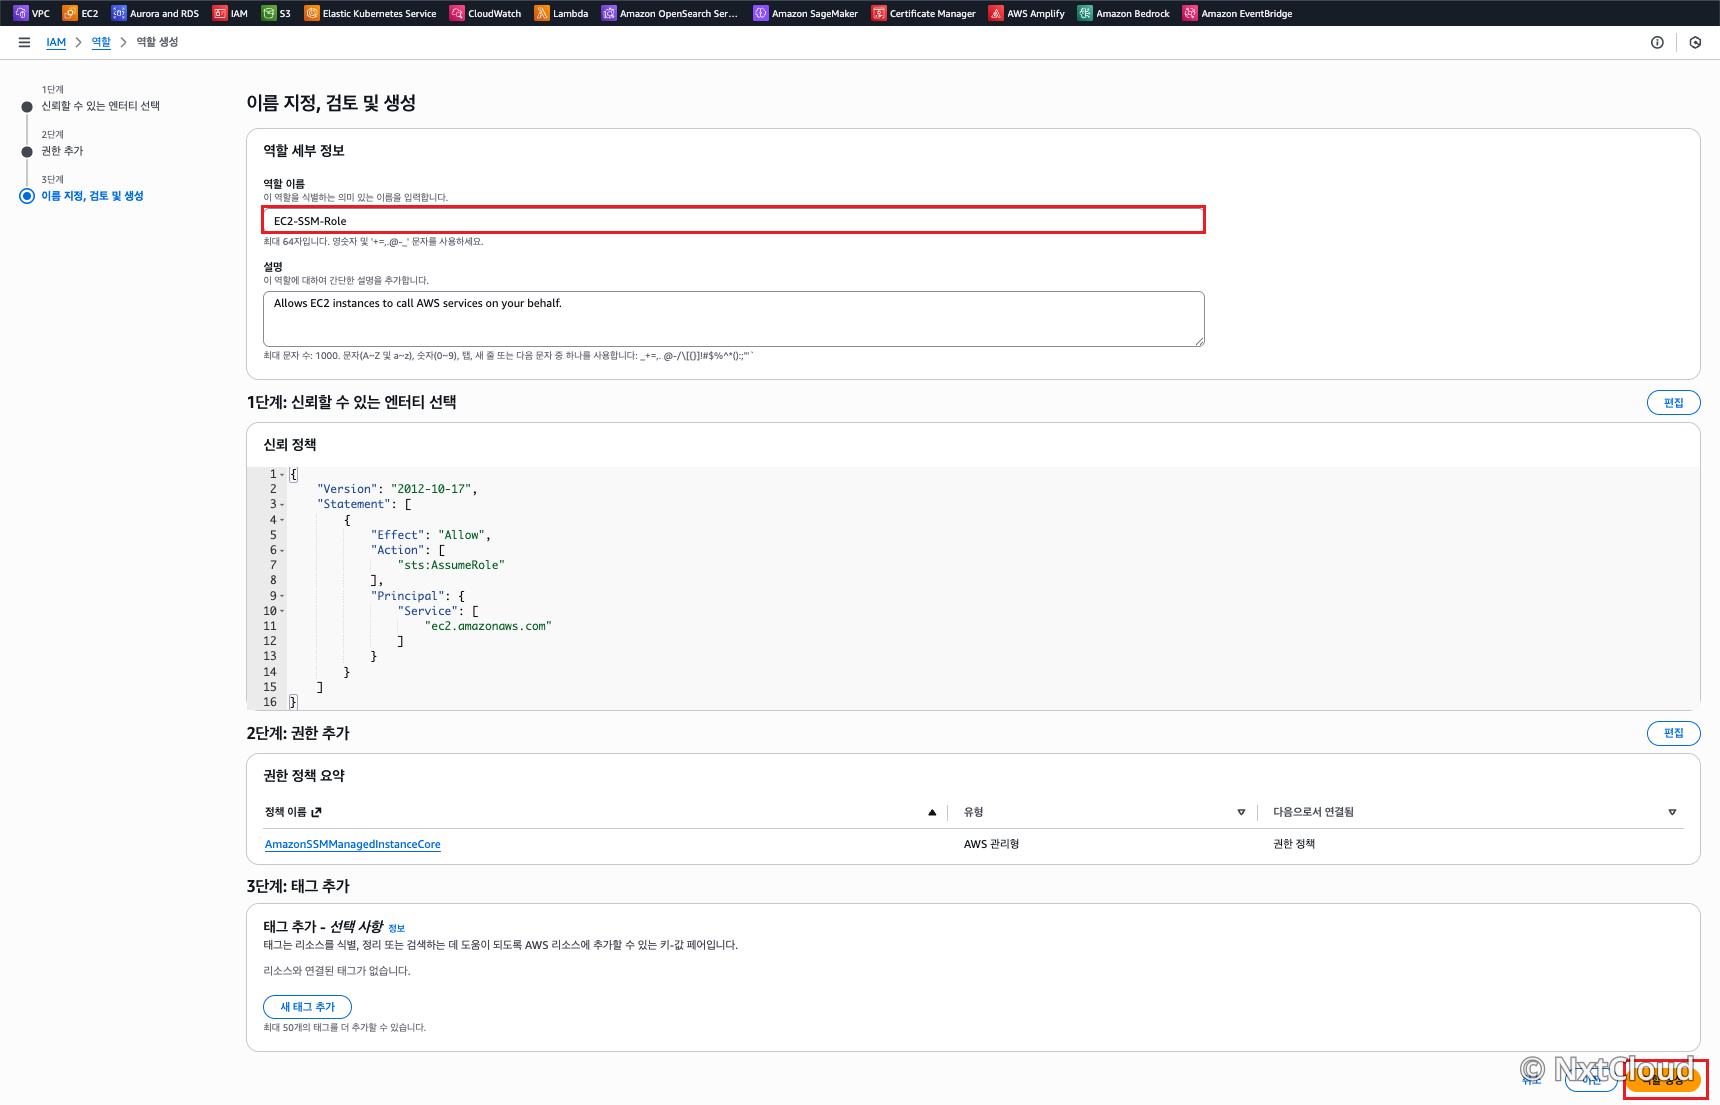The image size is (1720, 1105).
Task: Click the AWS 관리형 type cell
Action: point(991,844)
